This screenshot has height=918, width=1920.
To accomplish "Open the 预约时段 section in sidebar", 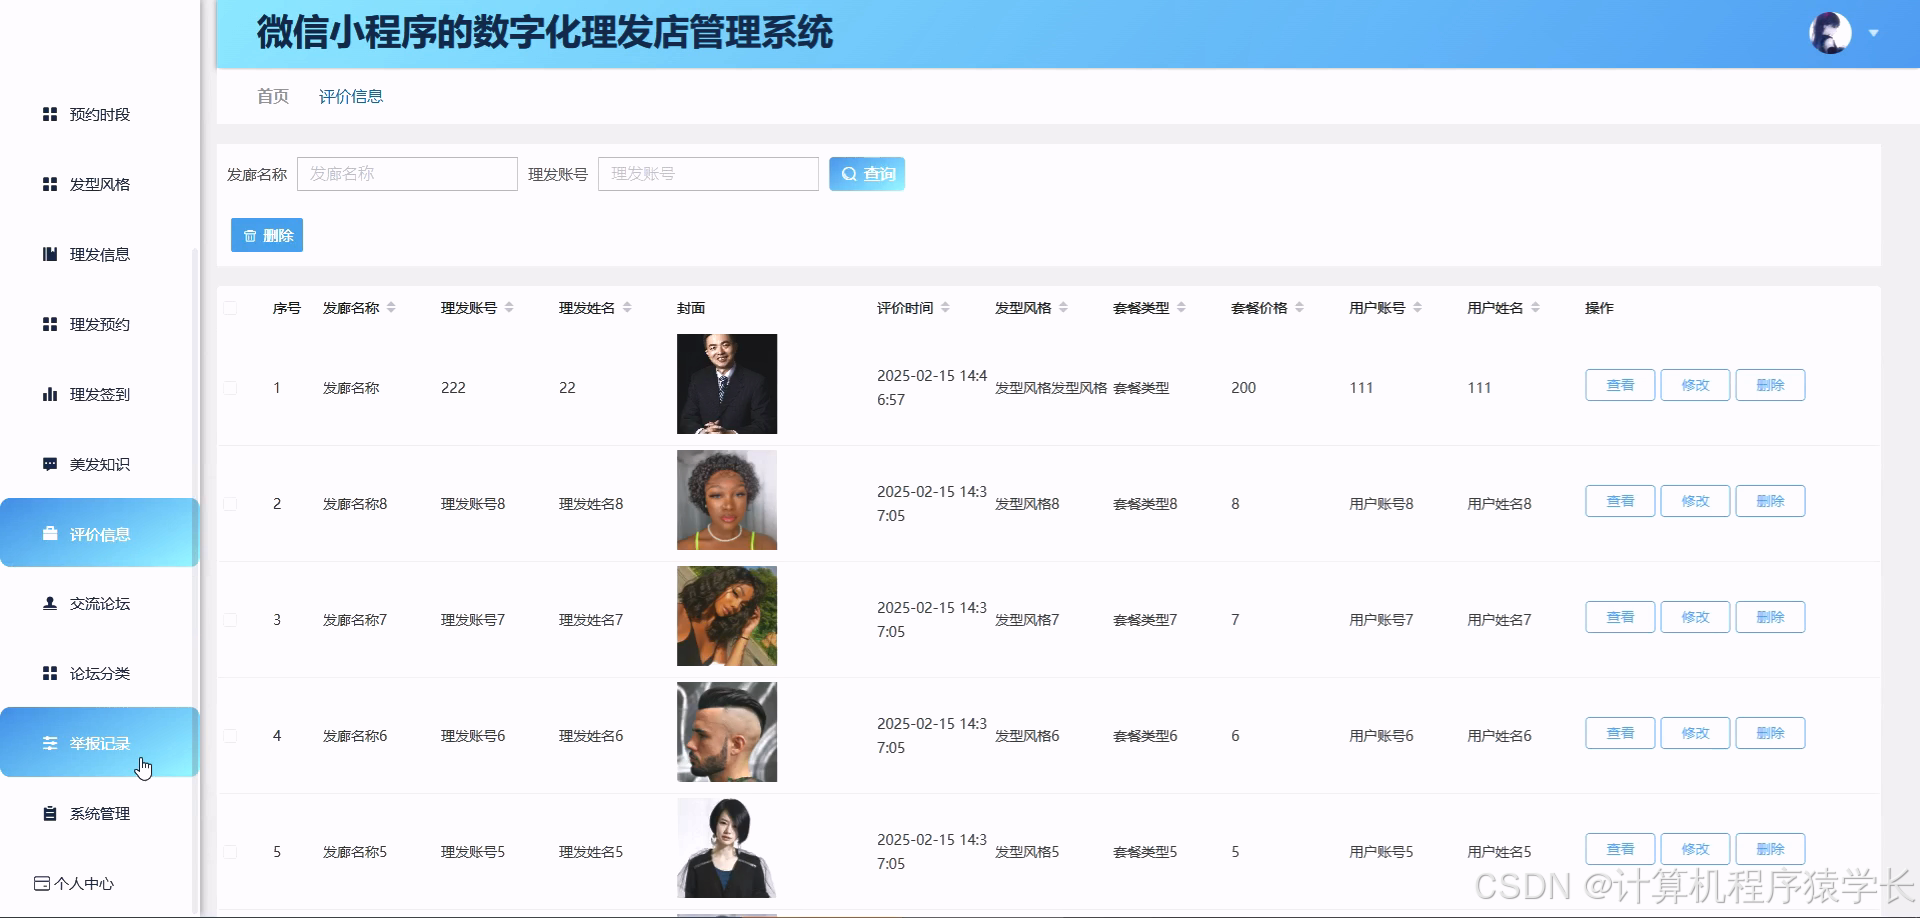I will pos(50,113).
